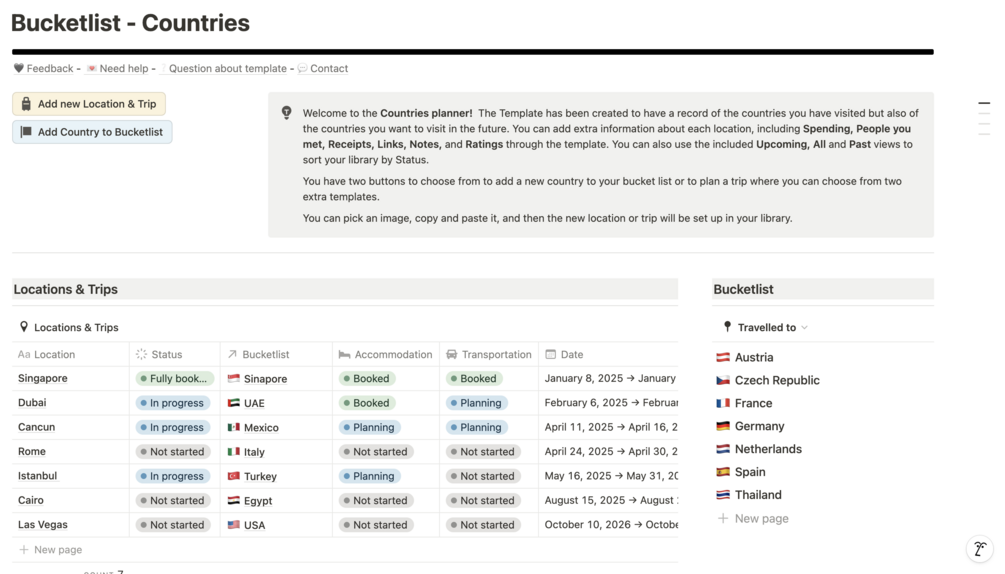Click the lightbulb icon in the welcome callout
Viewport: 1005px width, 574px height.
point(287,113)
